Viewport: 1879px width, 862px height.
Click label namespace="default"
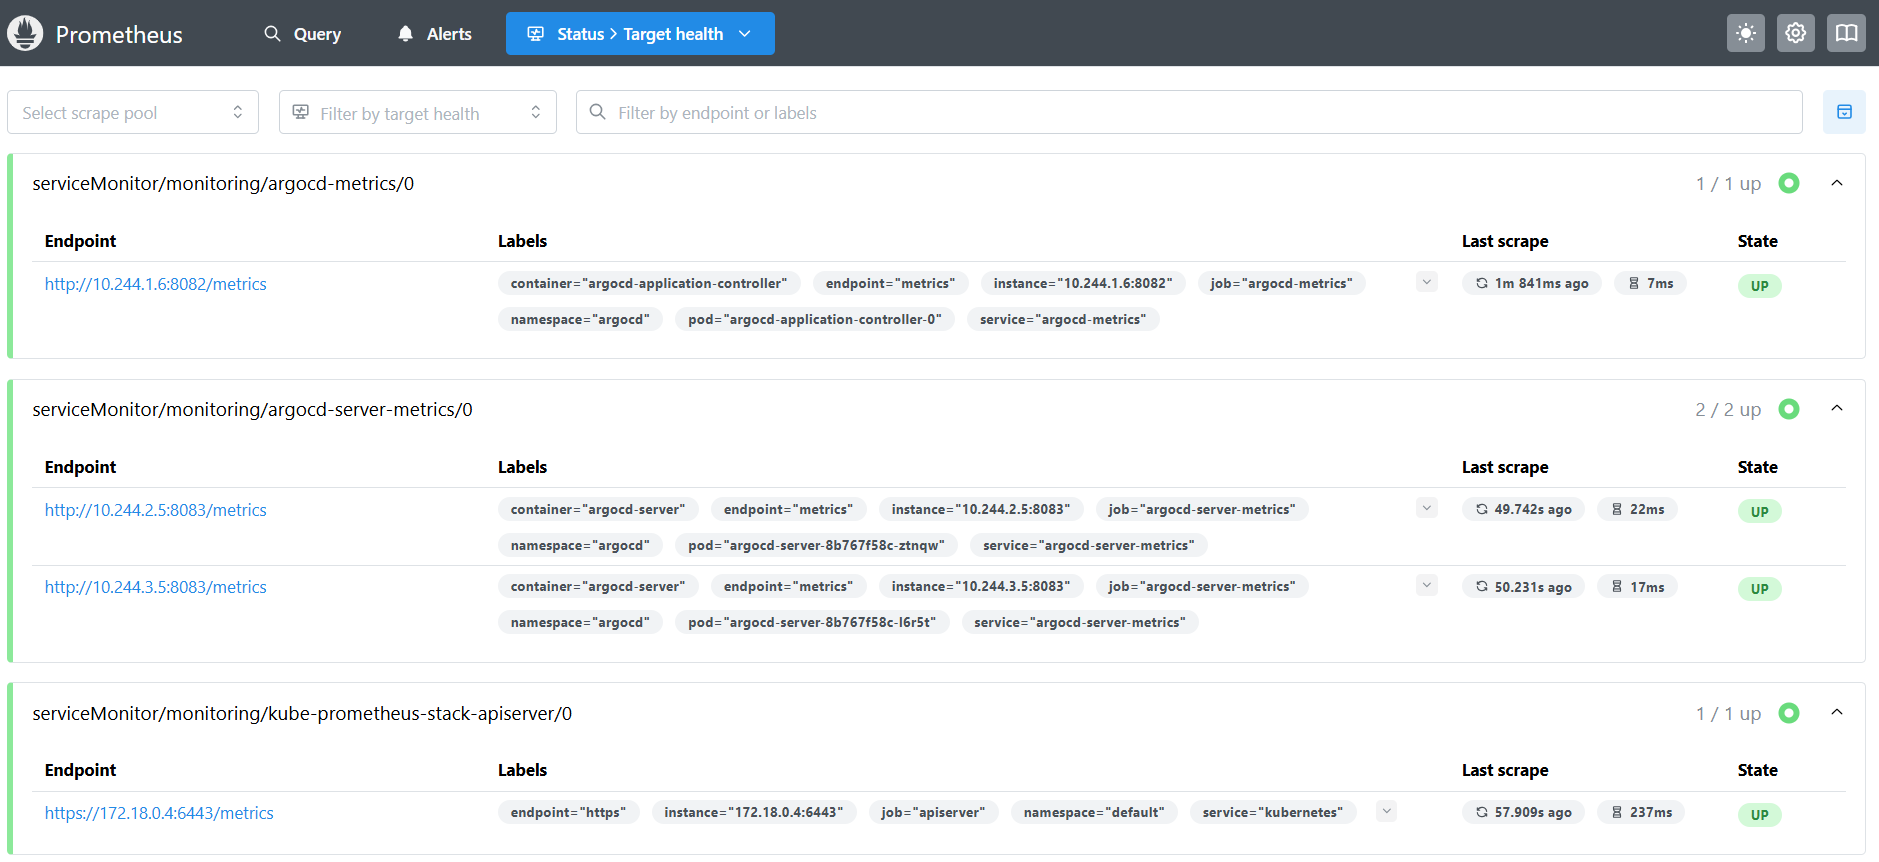pyautogui.click(x=1094, y=812)
